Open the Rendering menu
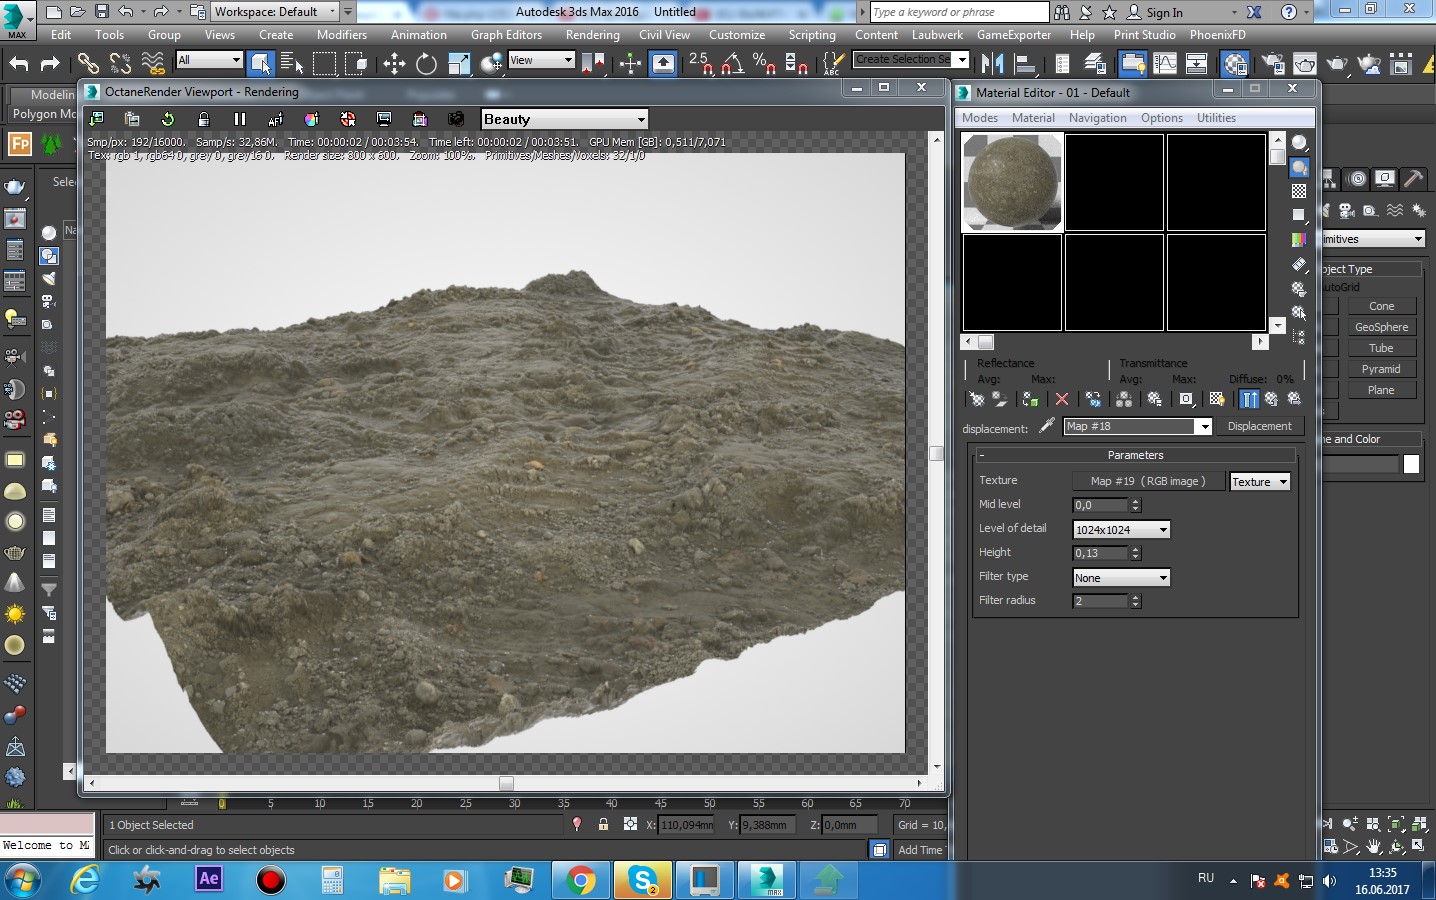 [592, 34]
